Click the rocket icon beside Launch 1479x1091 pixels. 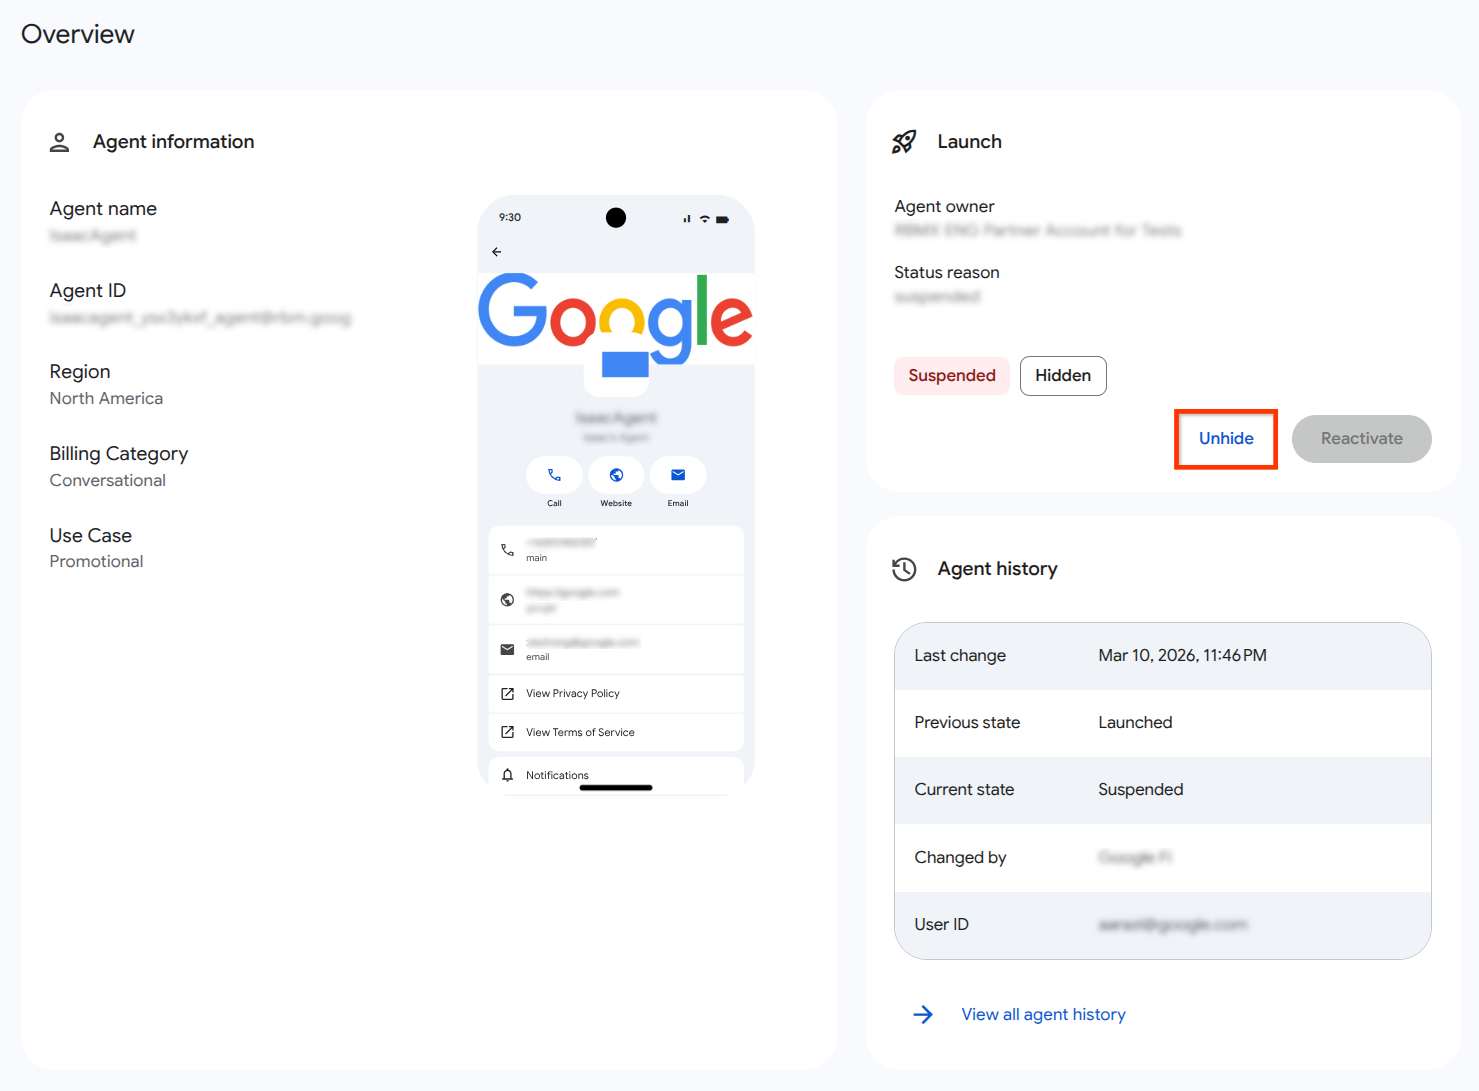click(x=904, y=142)
